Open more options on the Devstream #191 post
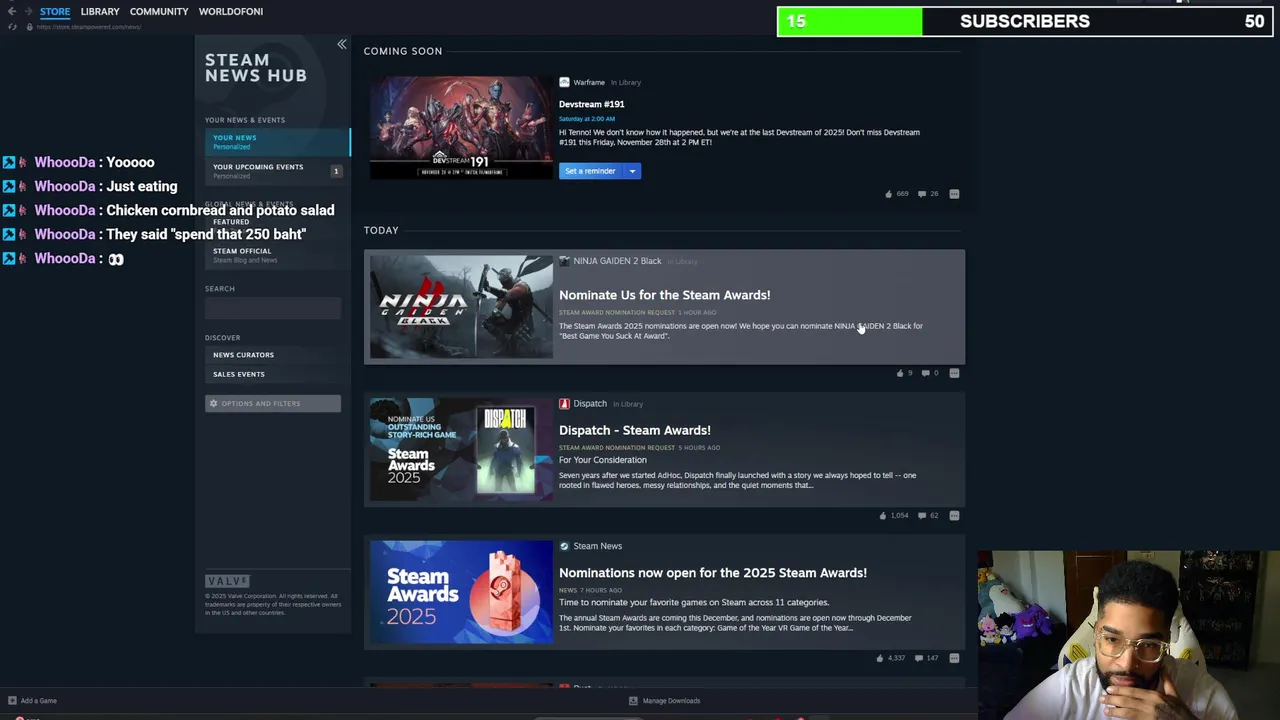This screenshot has height=720, width=1280. [954, 194]
